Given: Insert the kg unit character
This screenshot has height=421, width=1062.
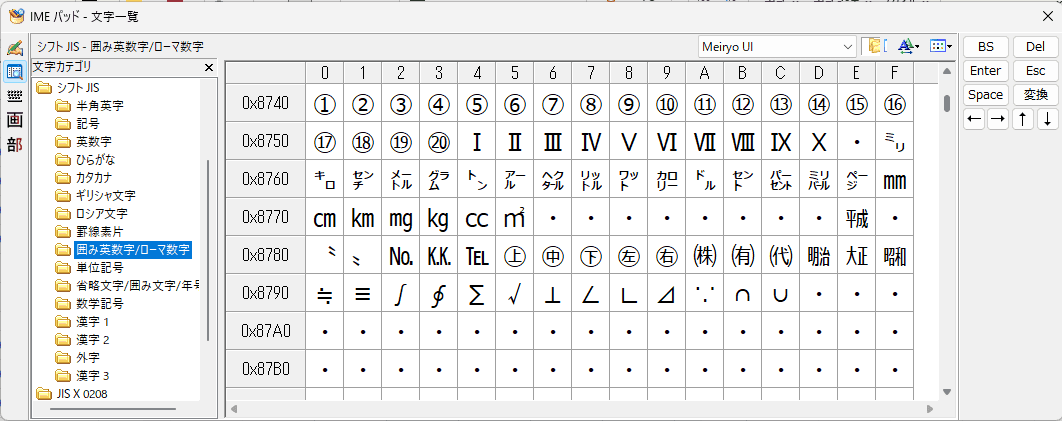Looking at the screenshot, I should tap(439, 217).
